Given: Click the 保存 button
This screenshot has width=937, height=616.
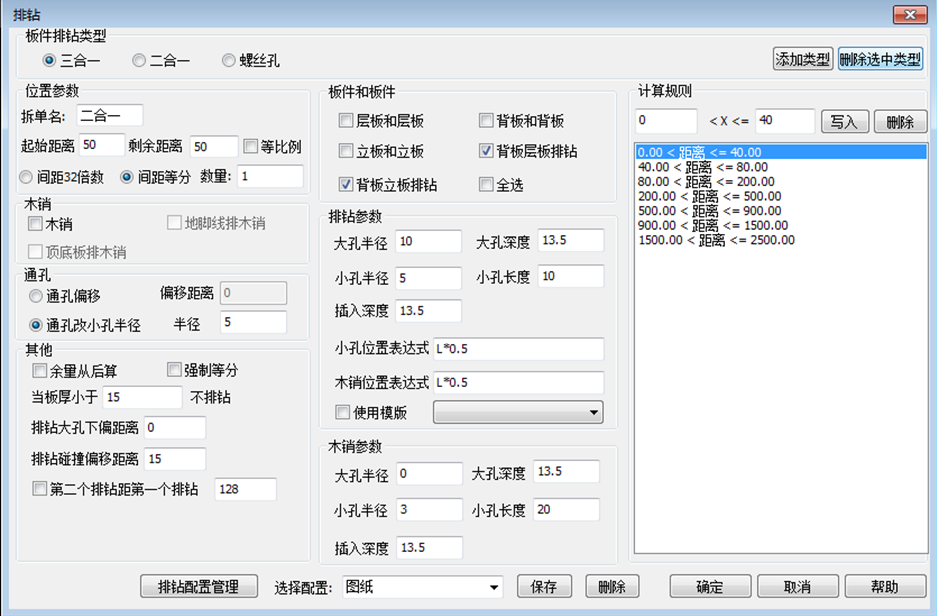Looking at the screenshot, I should 544,587.
